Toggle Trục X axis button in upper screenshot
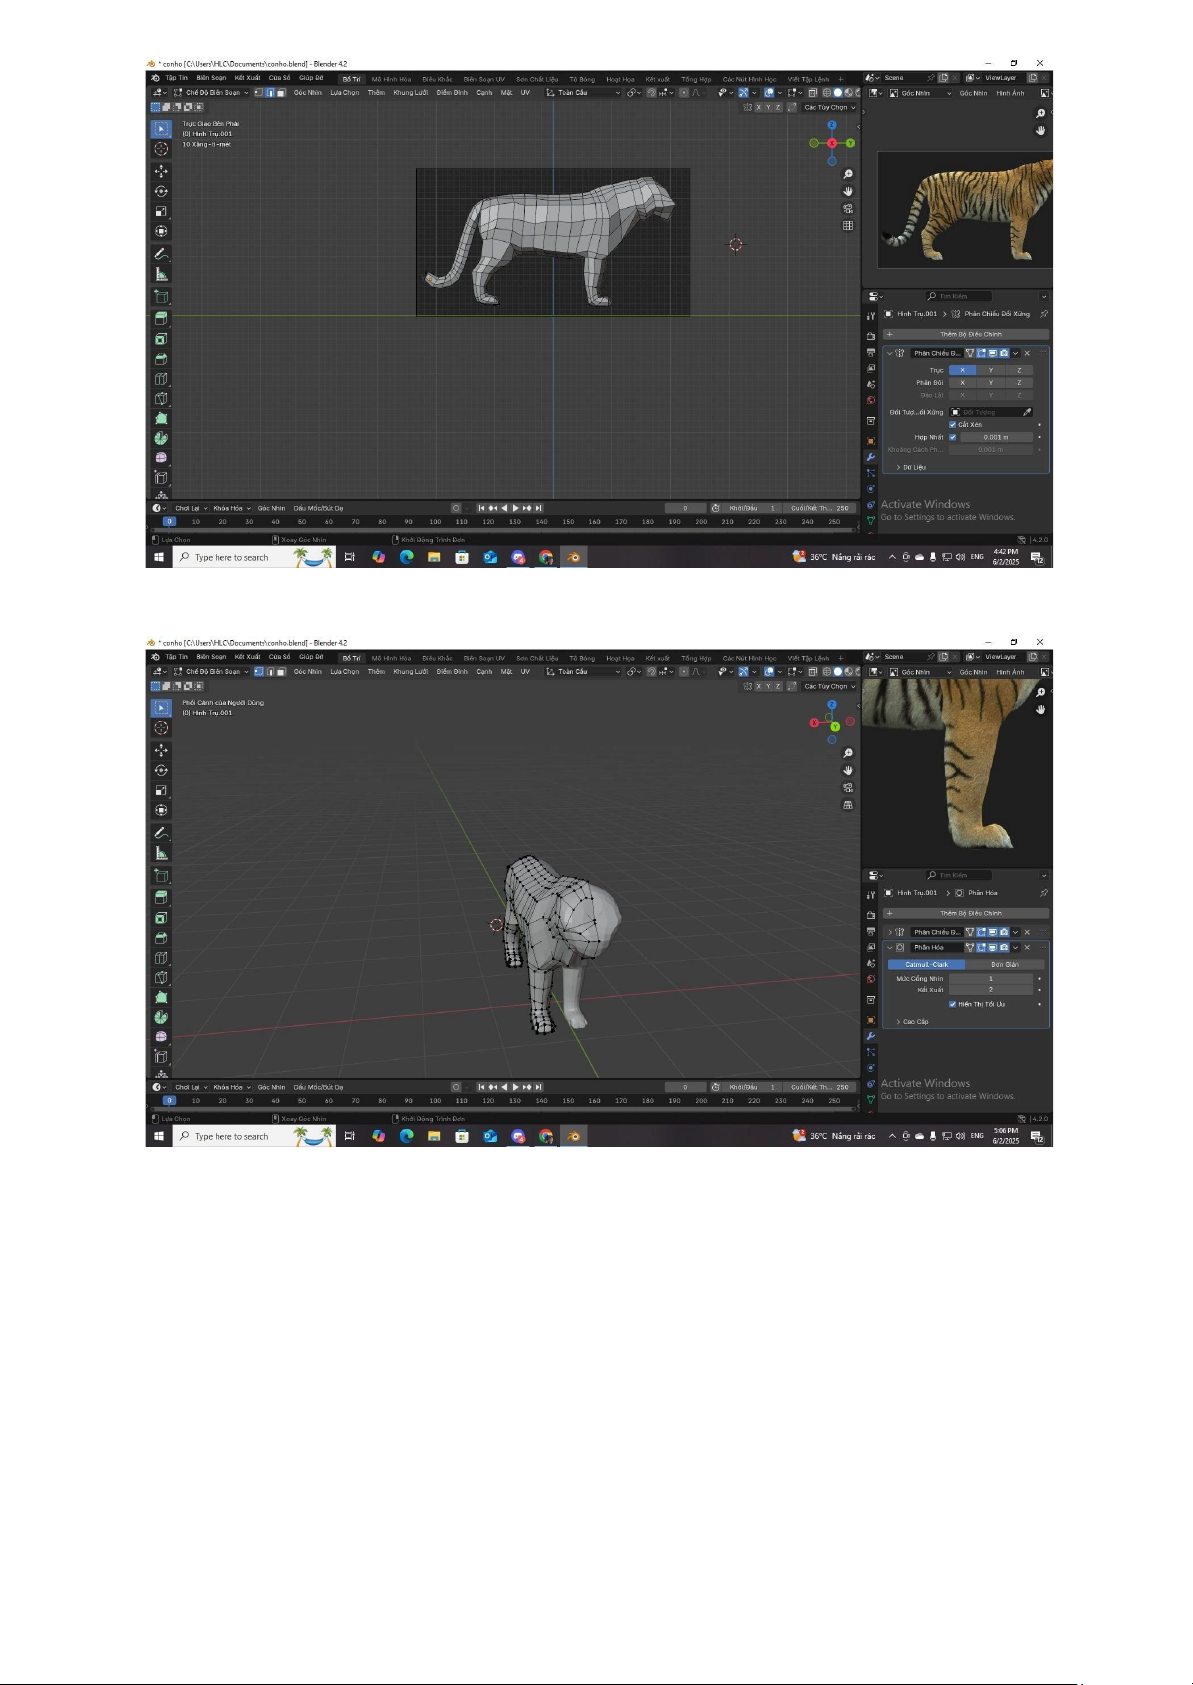This screenshot has width=1193, height=1685. [x=963, y=370]
